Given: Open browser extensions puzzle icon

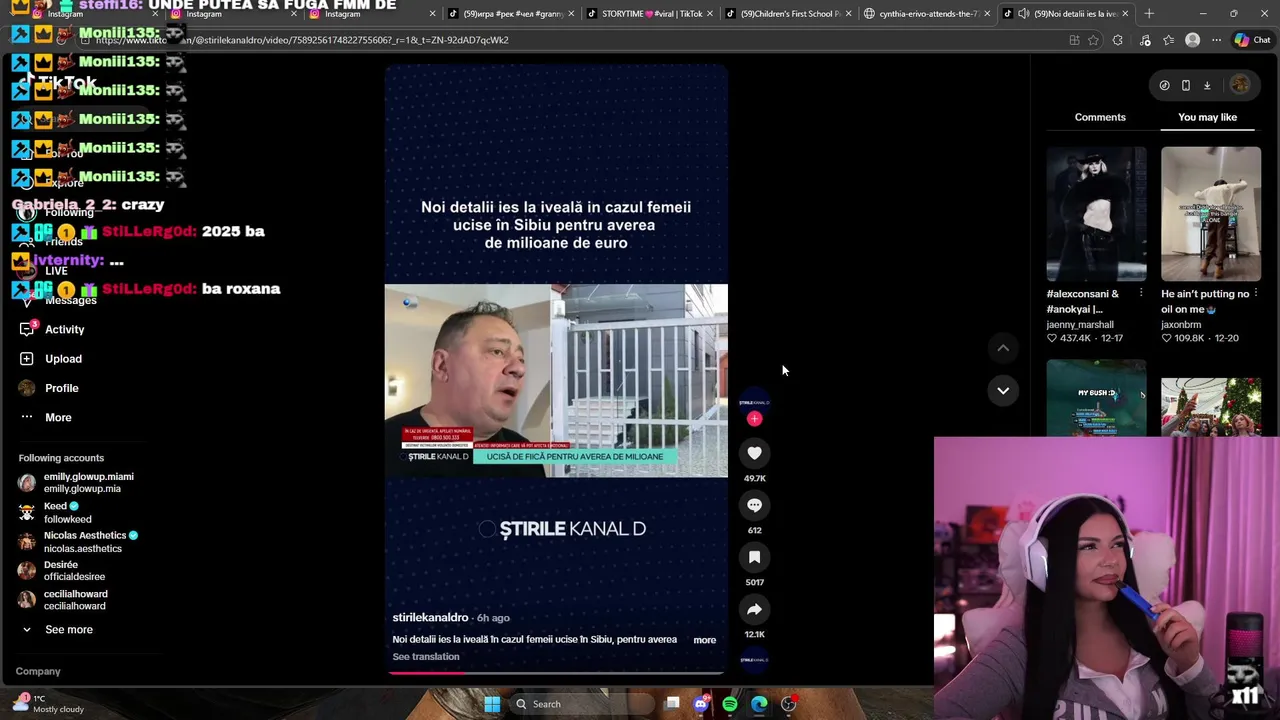Looking at the screenshot, I should 1117,40.
